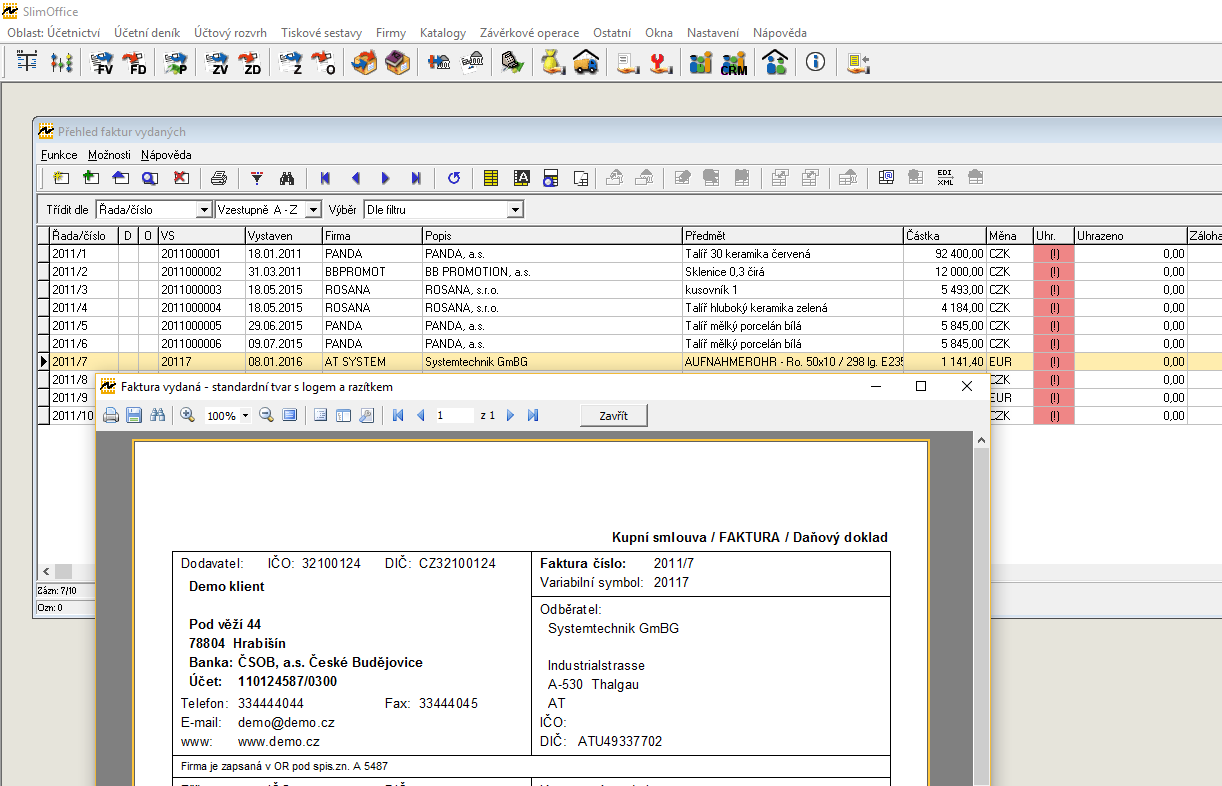Save the report with floppy disk icon
The width and height of the screenshot is (1222, 786).
[x=134, y=415]
